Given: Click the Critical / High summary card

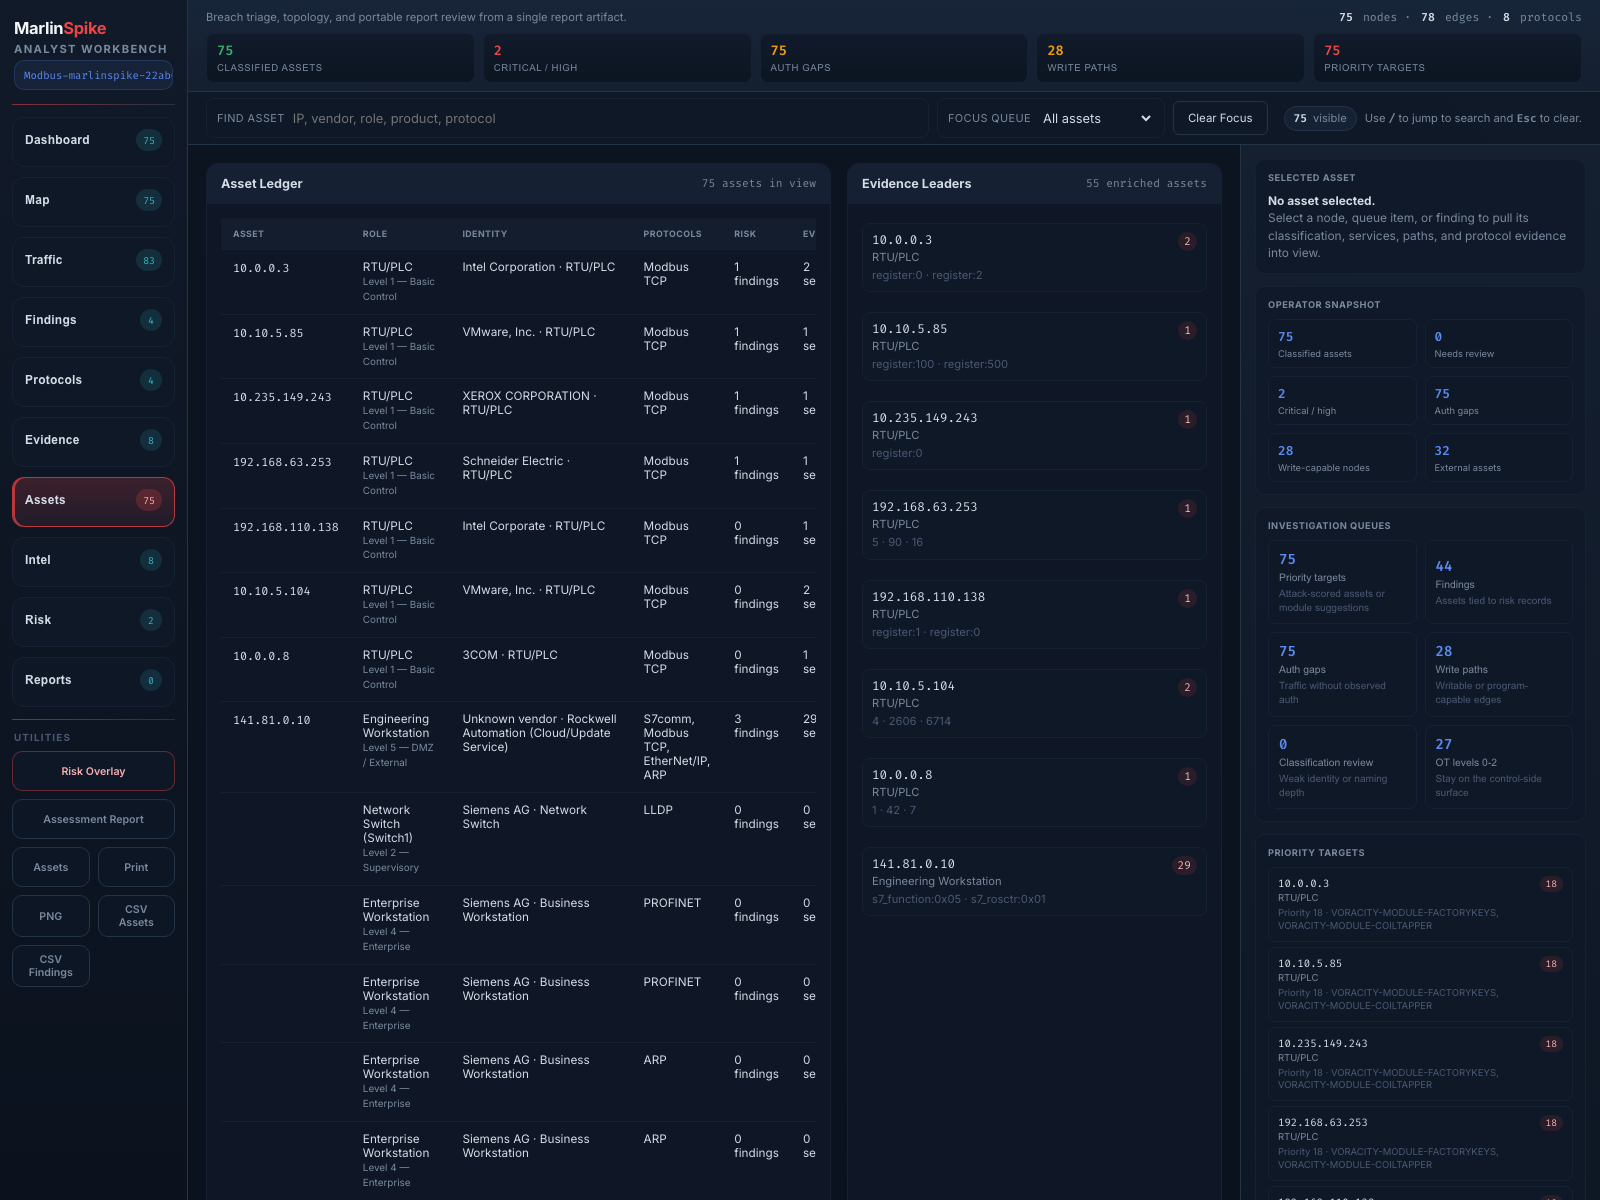Looking at the screenshot, I should [x=617, y=58].
